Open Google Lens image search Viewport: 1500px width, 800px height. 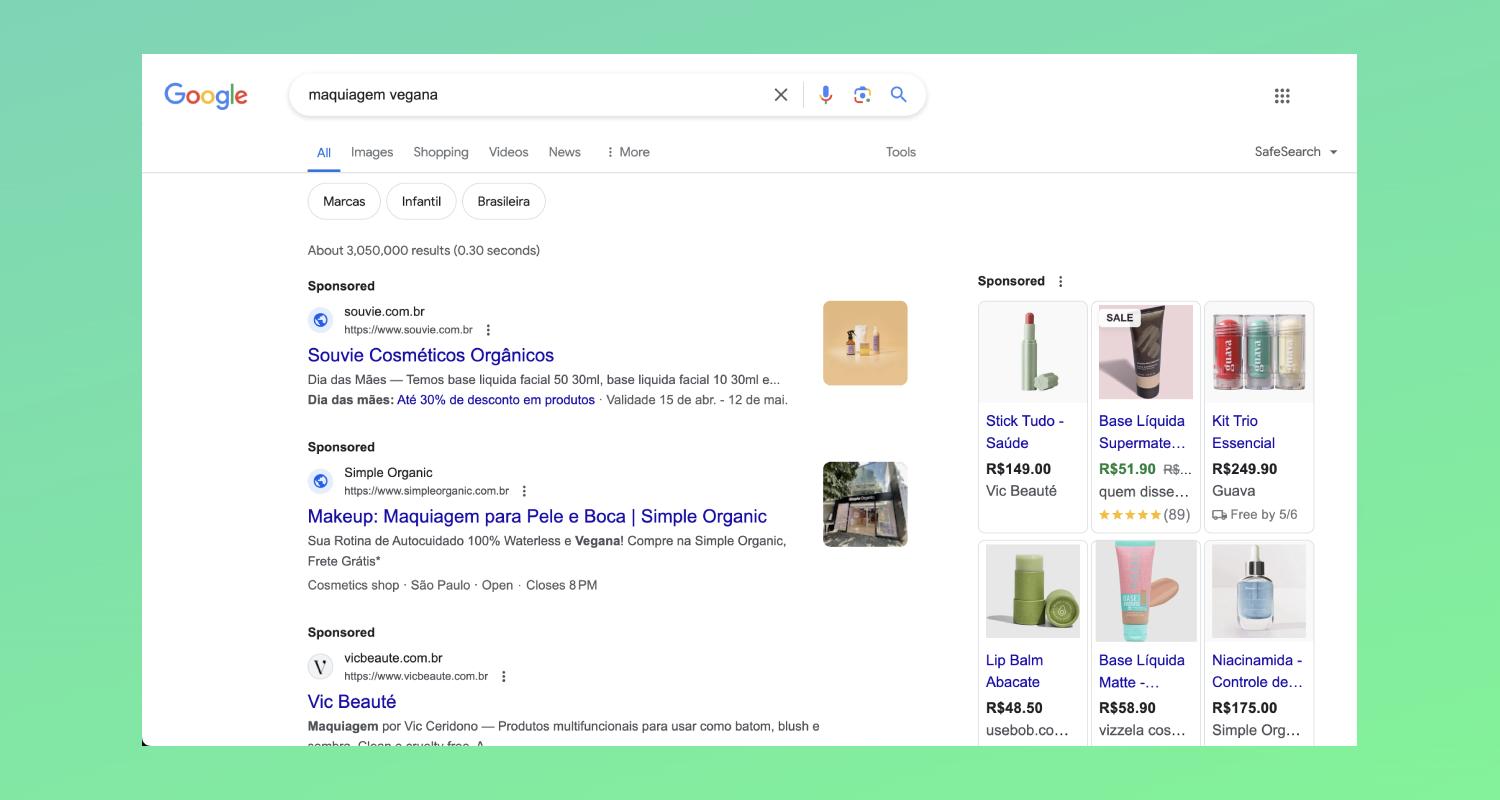(x=862, y=95)
